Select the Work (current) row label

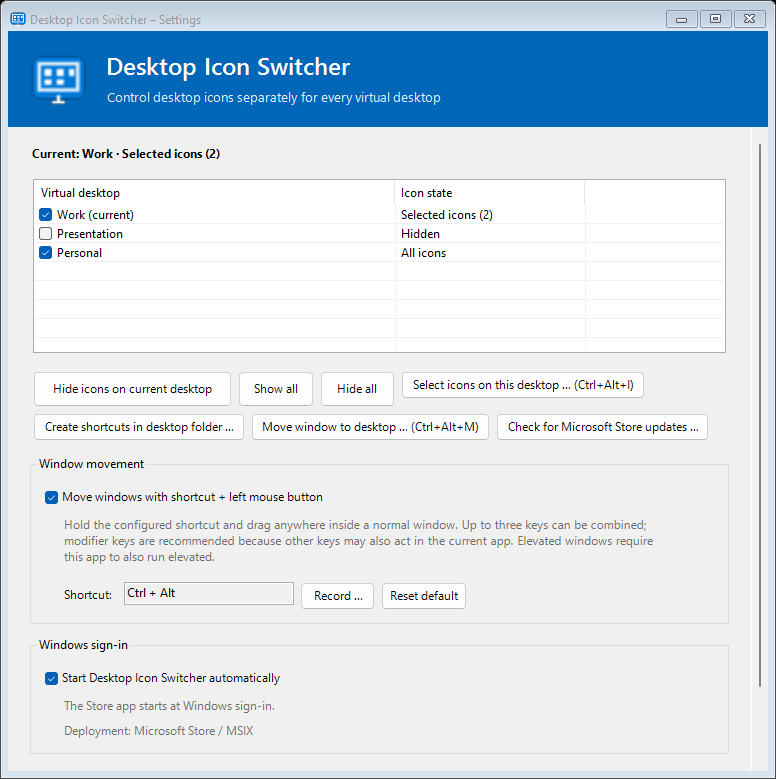[x=95, y=215]
